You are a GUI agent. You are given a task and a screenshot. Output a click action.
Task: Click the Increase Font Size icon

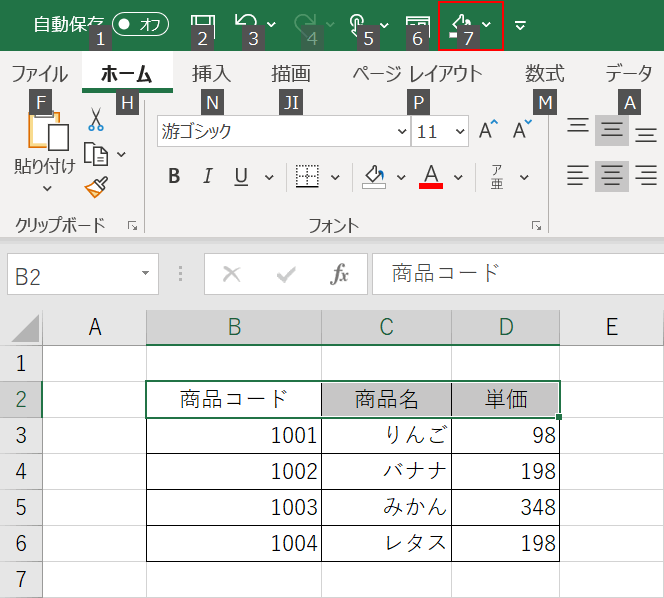488,130
